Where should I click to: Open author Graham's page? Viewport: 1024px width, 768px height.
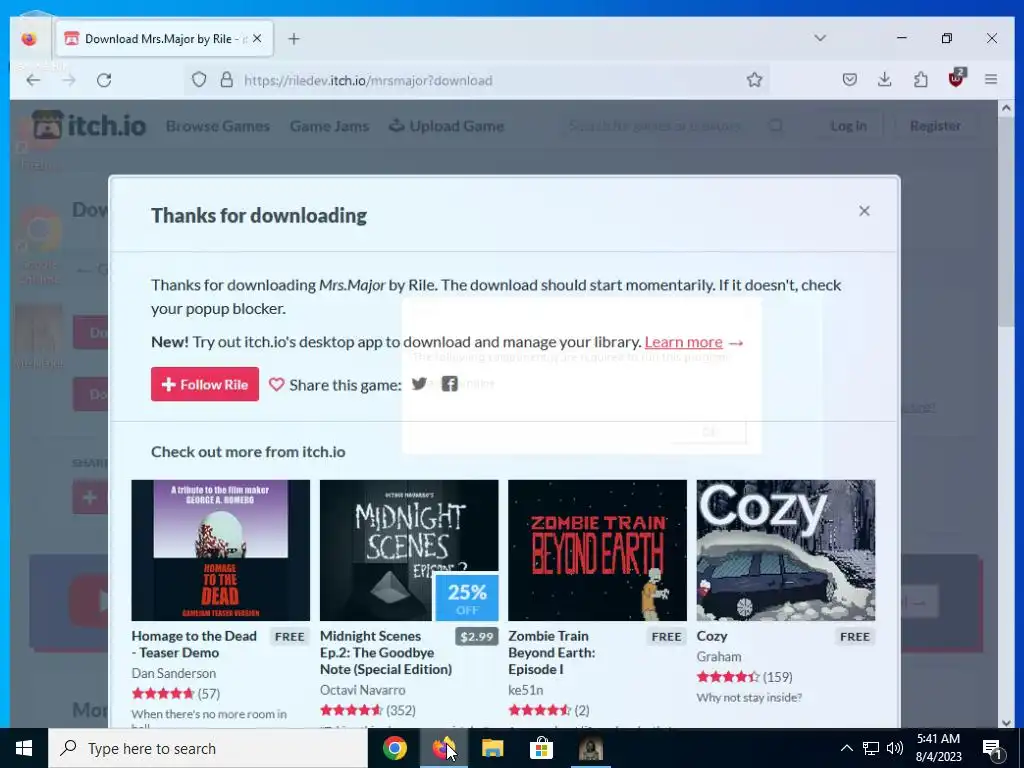click(719, 656)
